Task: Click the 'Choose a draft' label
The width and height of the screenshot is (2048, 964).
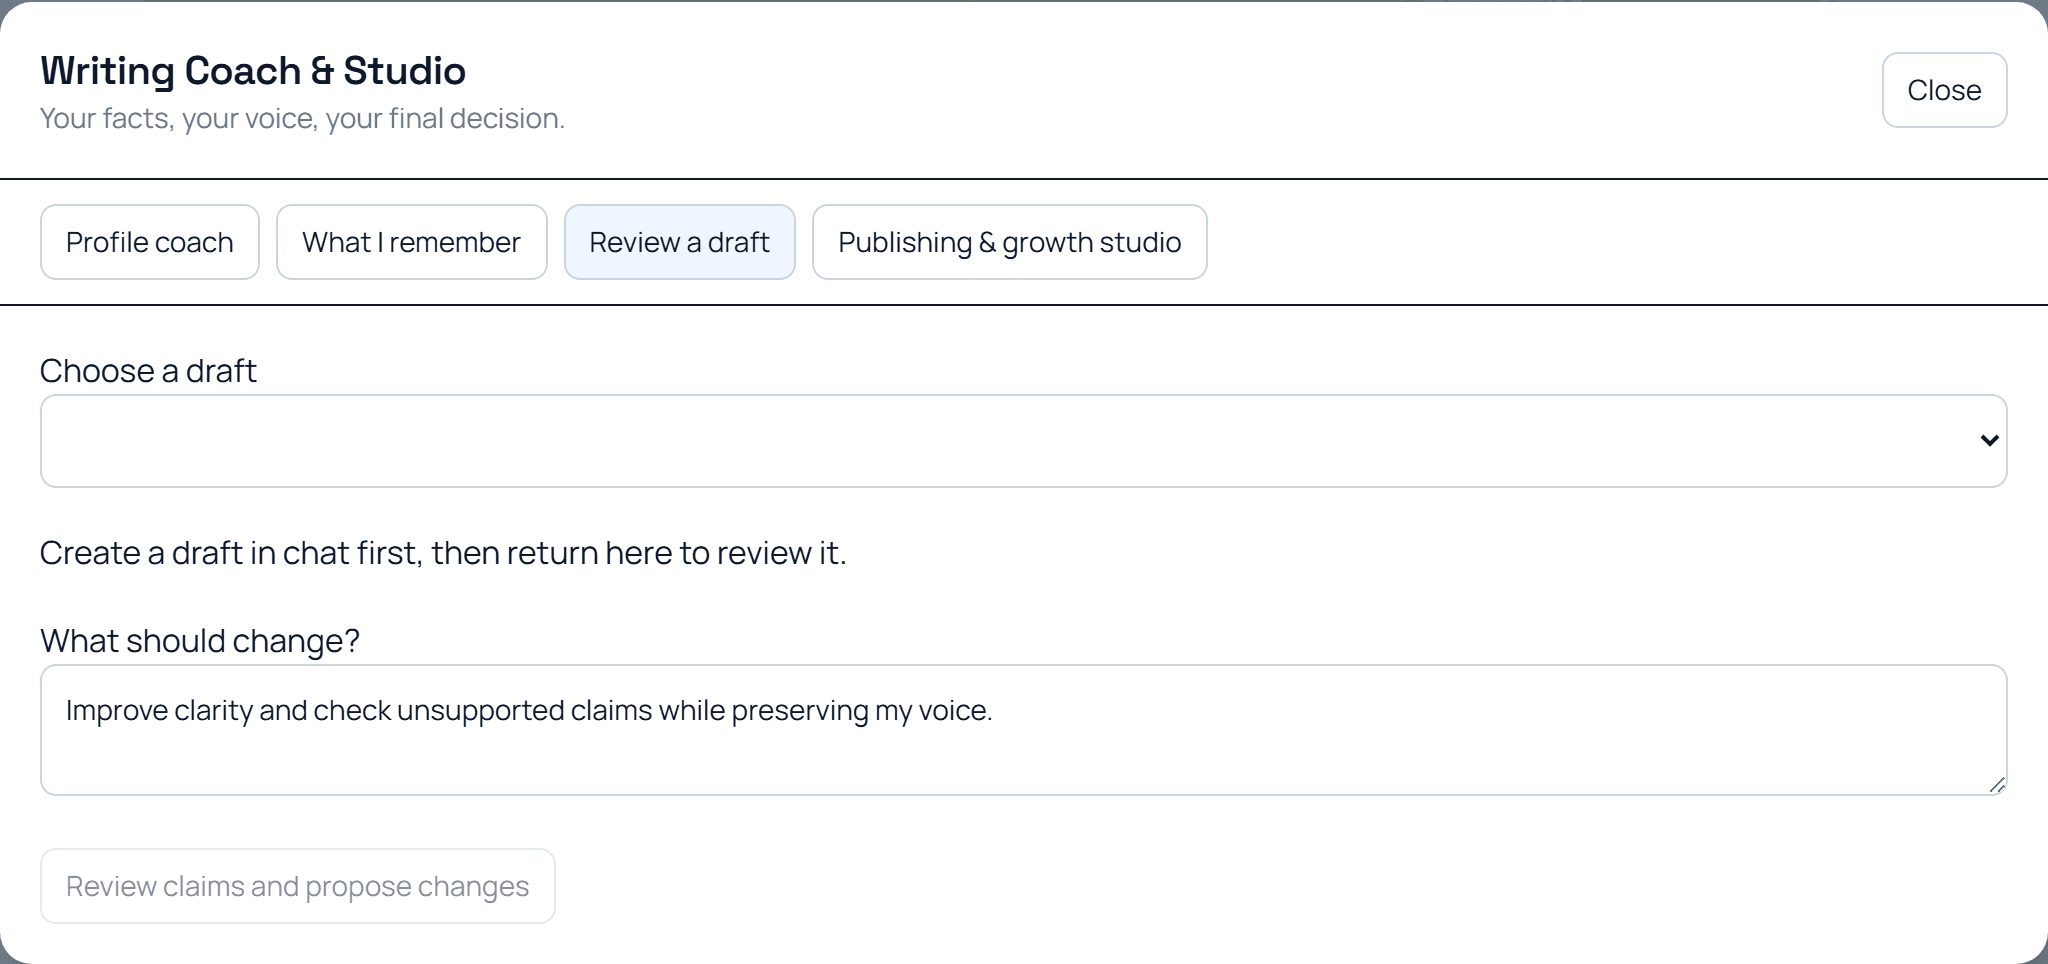Action: tap(148, 371)
